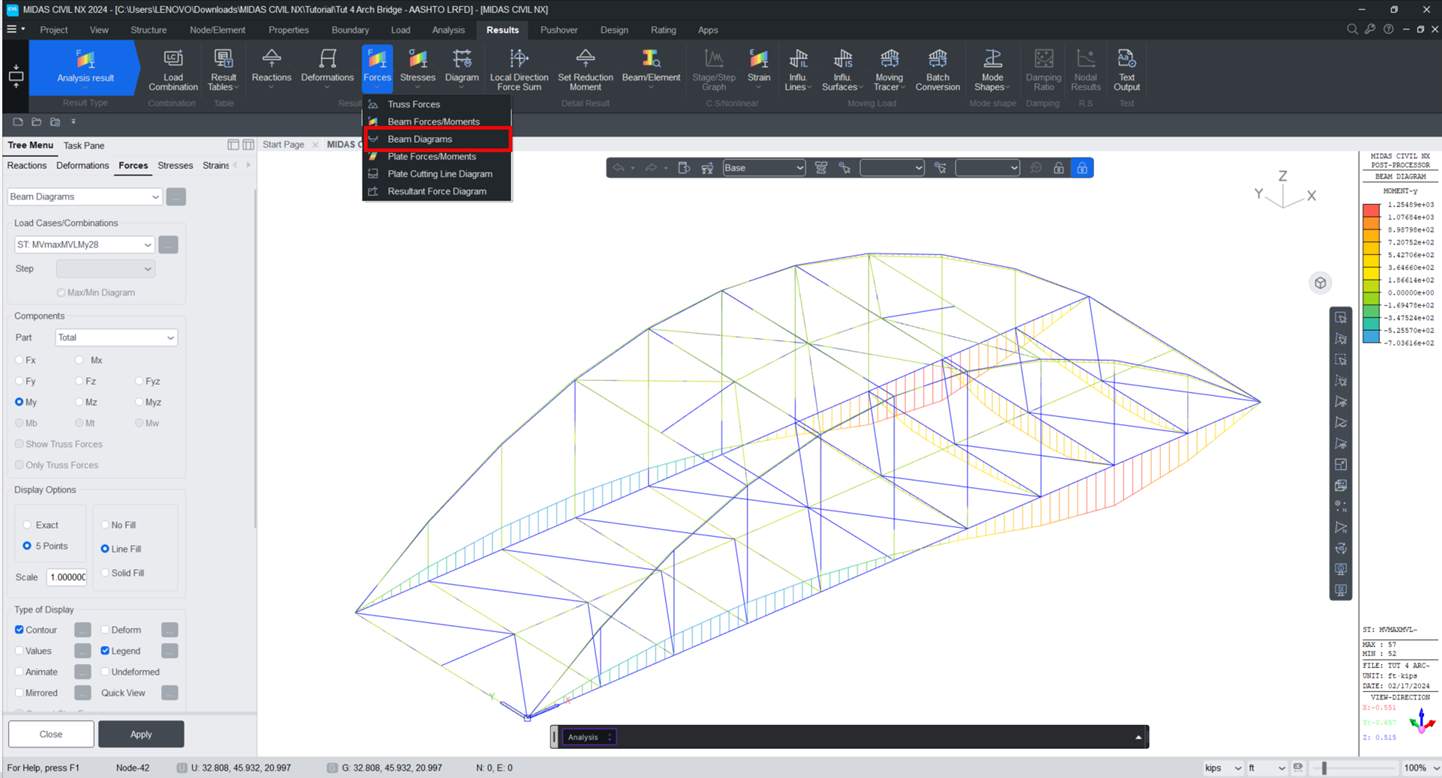Enable the Values checkbox
Screen dimensions: 1442x778
click(x=19, y=651)
